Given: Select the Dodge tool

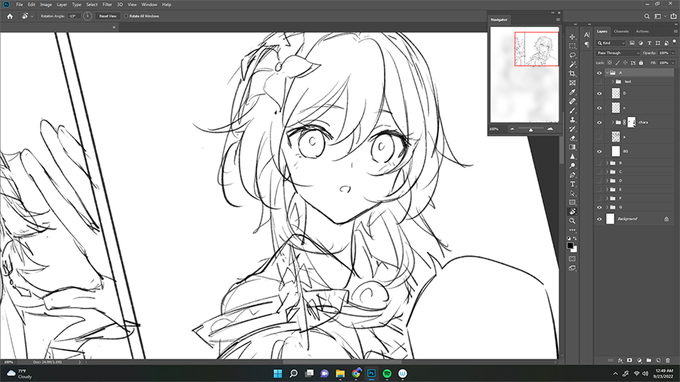Looking at the screenshot, I should pos(572,166).
